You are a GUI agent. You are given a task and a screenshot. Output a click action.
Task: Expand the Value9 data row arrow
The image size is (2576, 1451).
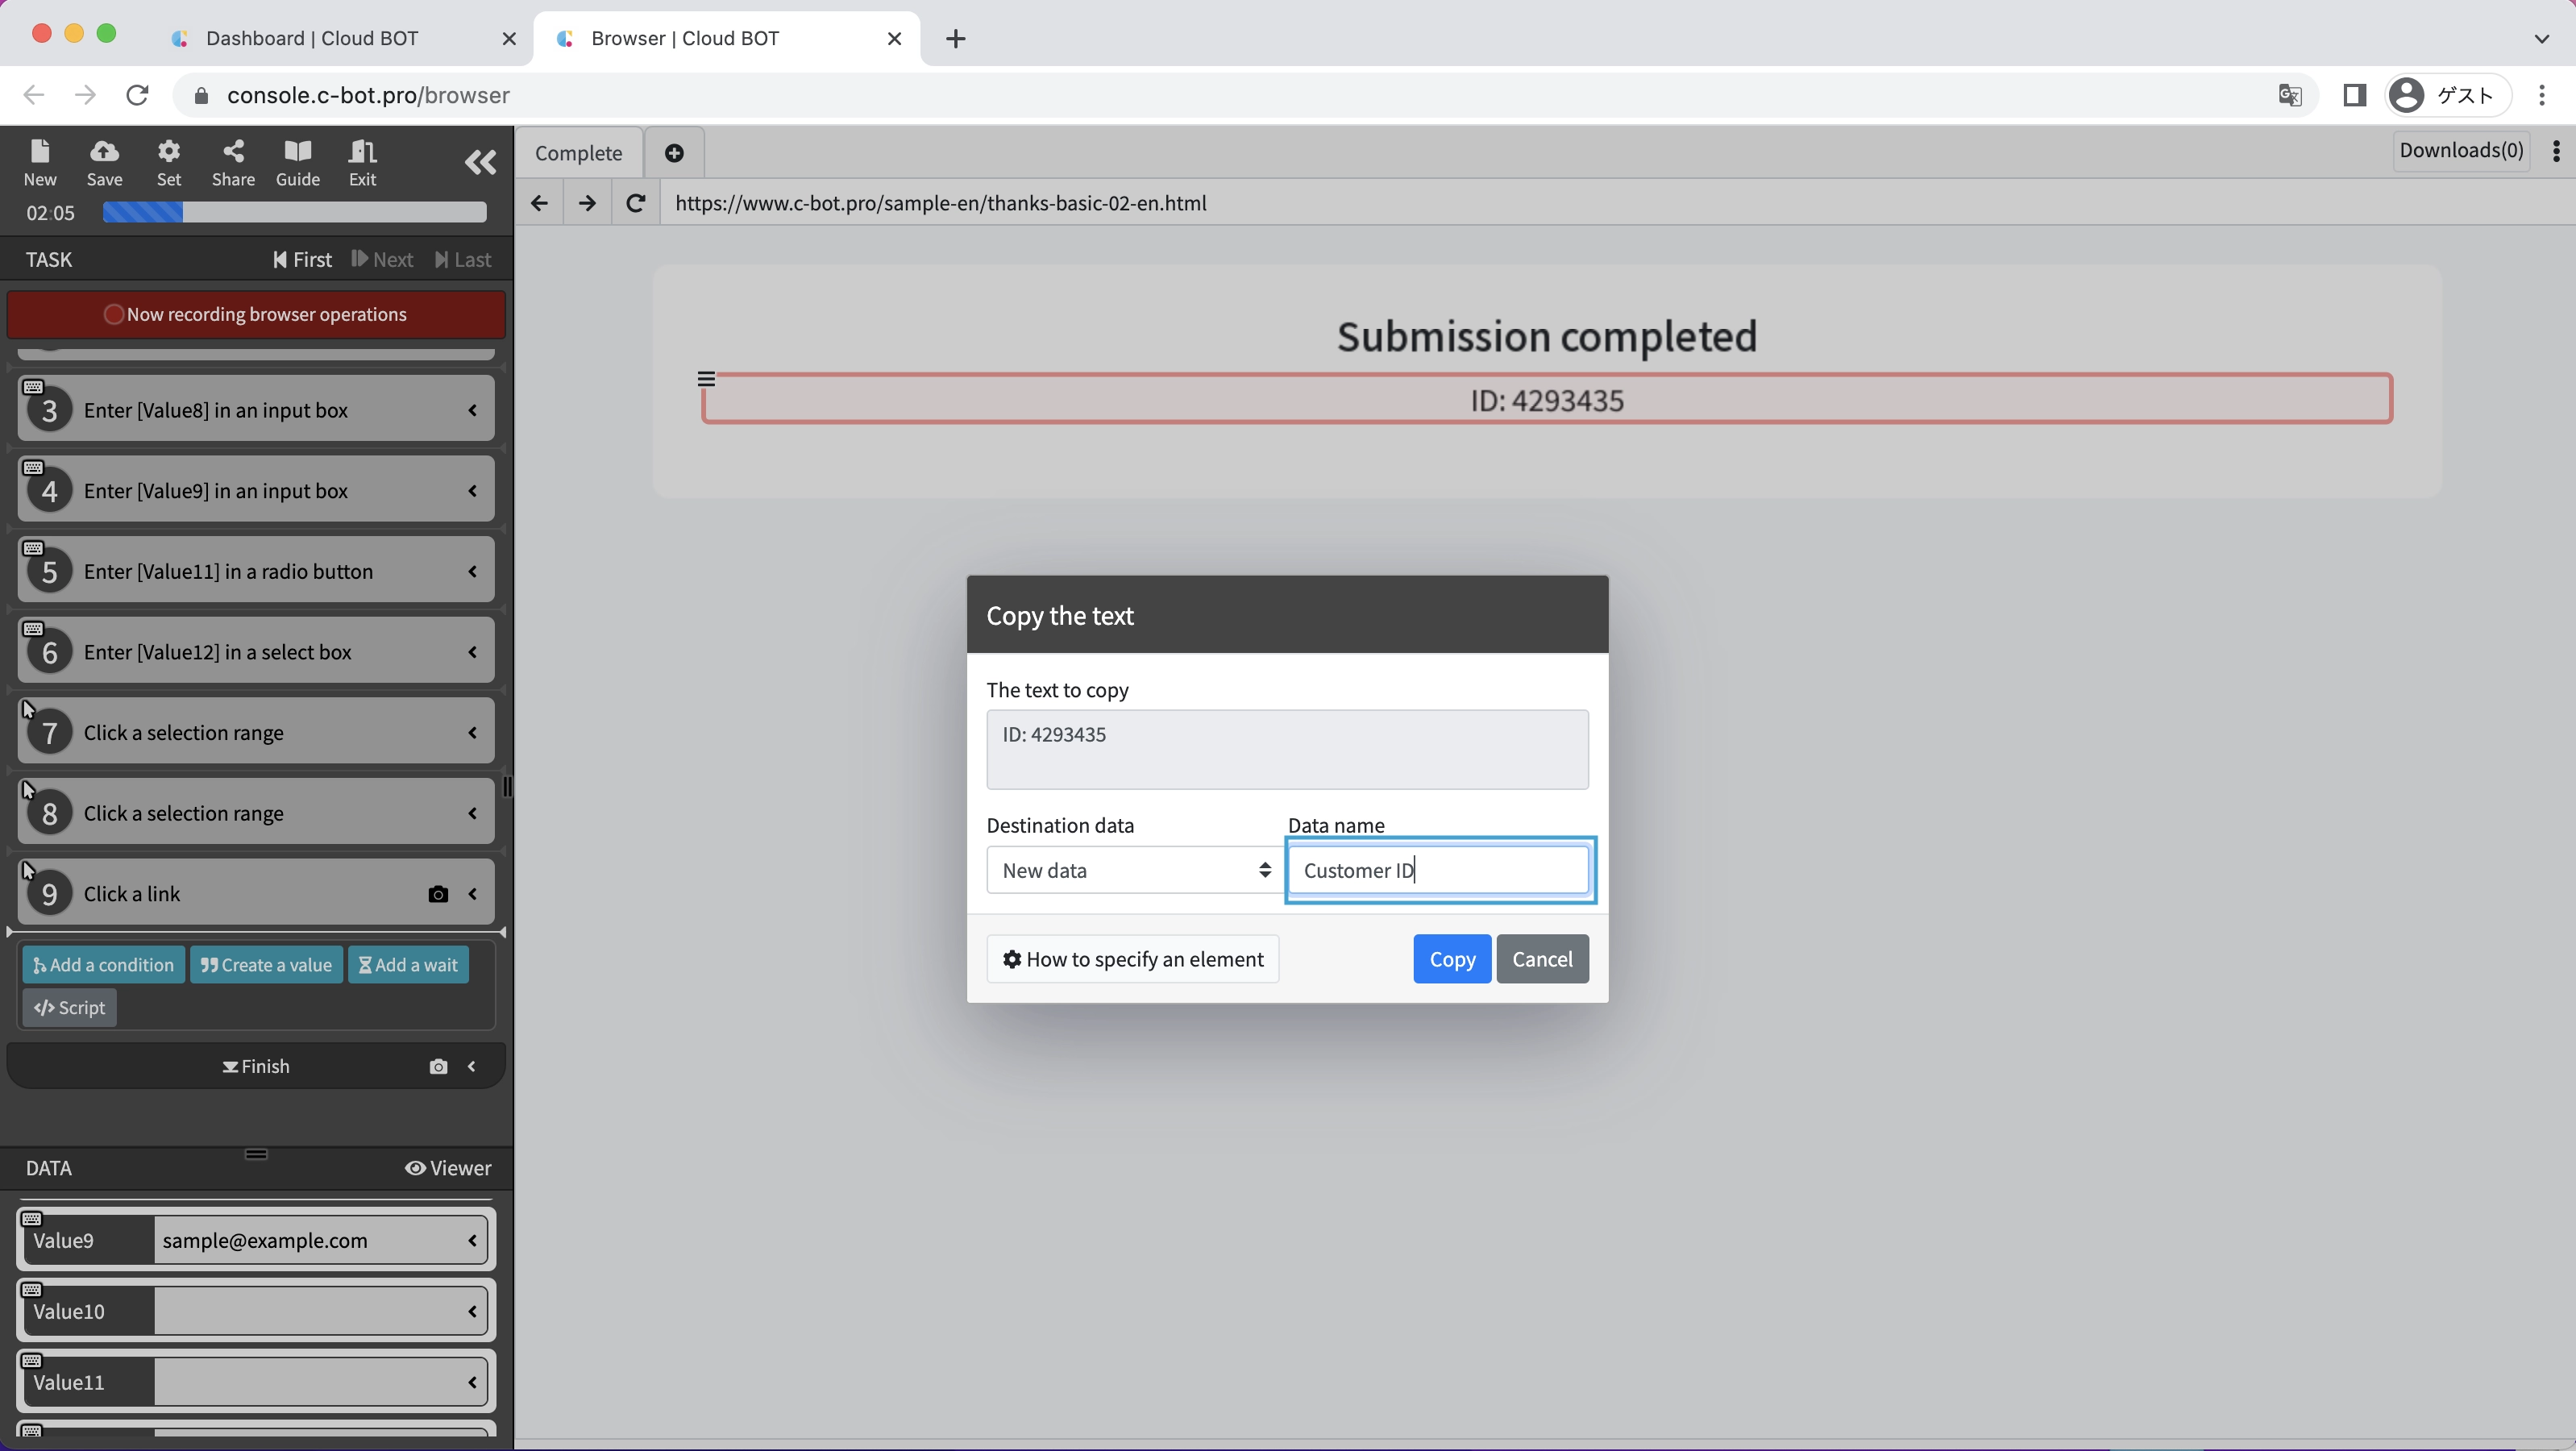coord(472,1241)
